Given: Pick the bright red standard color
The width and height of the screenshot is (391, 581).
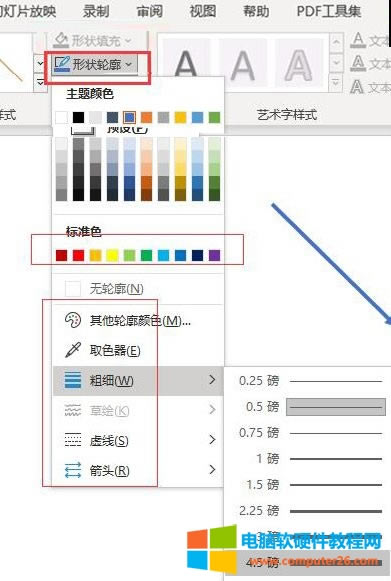Looking at the screenshot, I should [x=78, y=255].
